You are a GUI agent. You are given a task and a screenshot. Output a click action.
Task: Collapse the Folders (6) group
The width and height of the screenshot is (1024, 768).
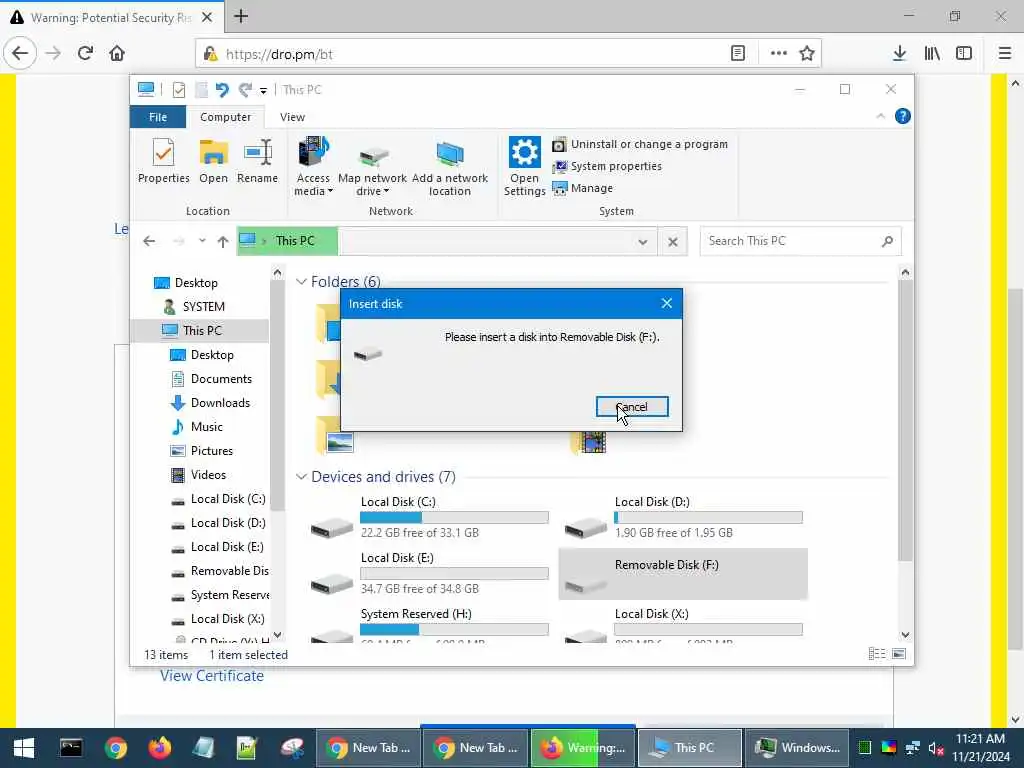(x=301, y=281)
